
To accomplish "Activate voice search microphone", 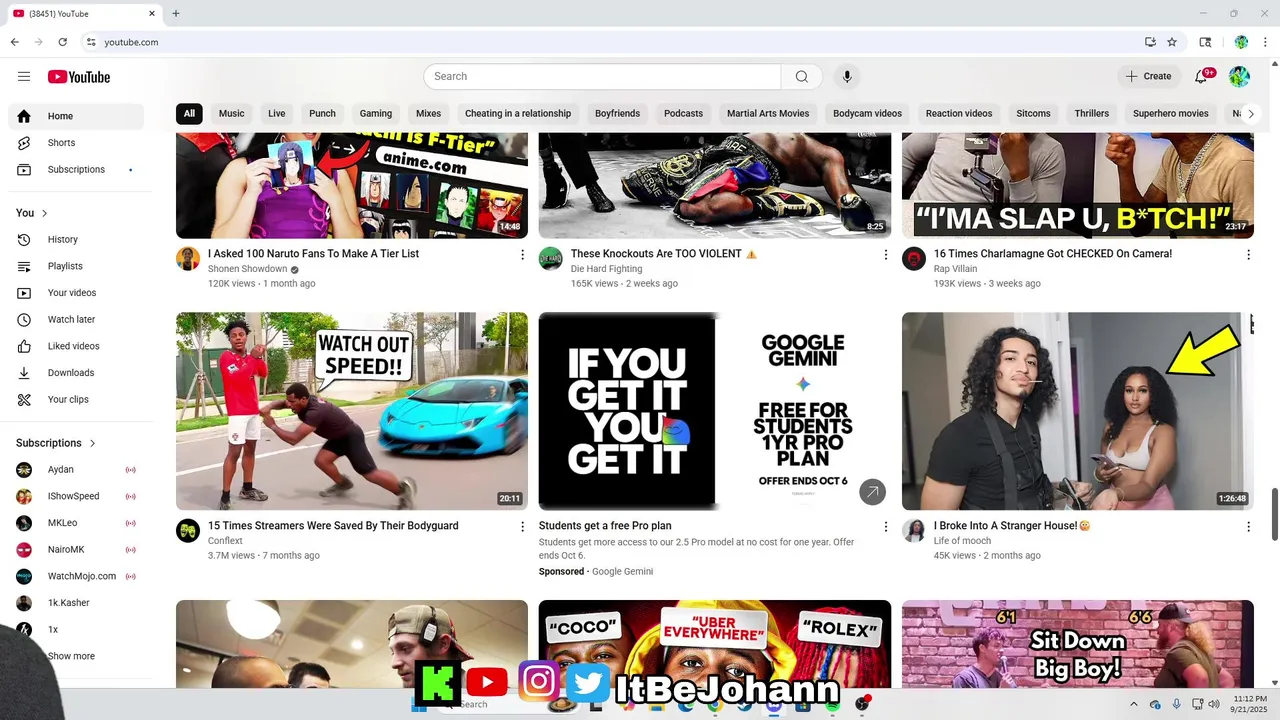I will pyautogui.click(x=847, y=77).
